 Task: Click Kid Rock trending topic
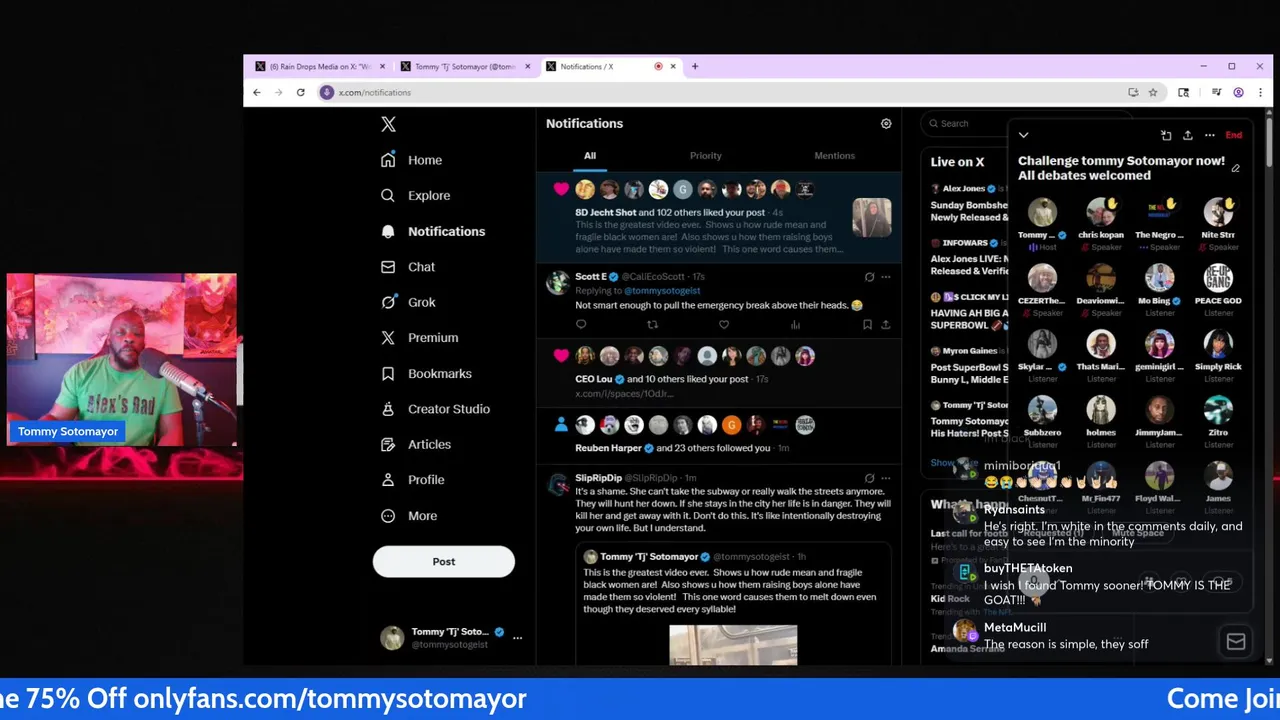coord(950,599)
